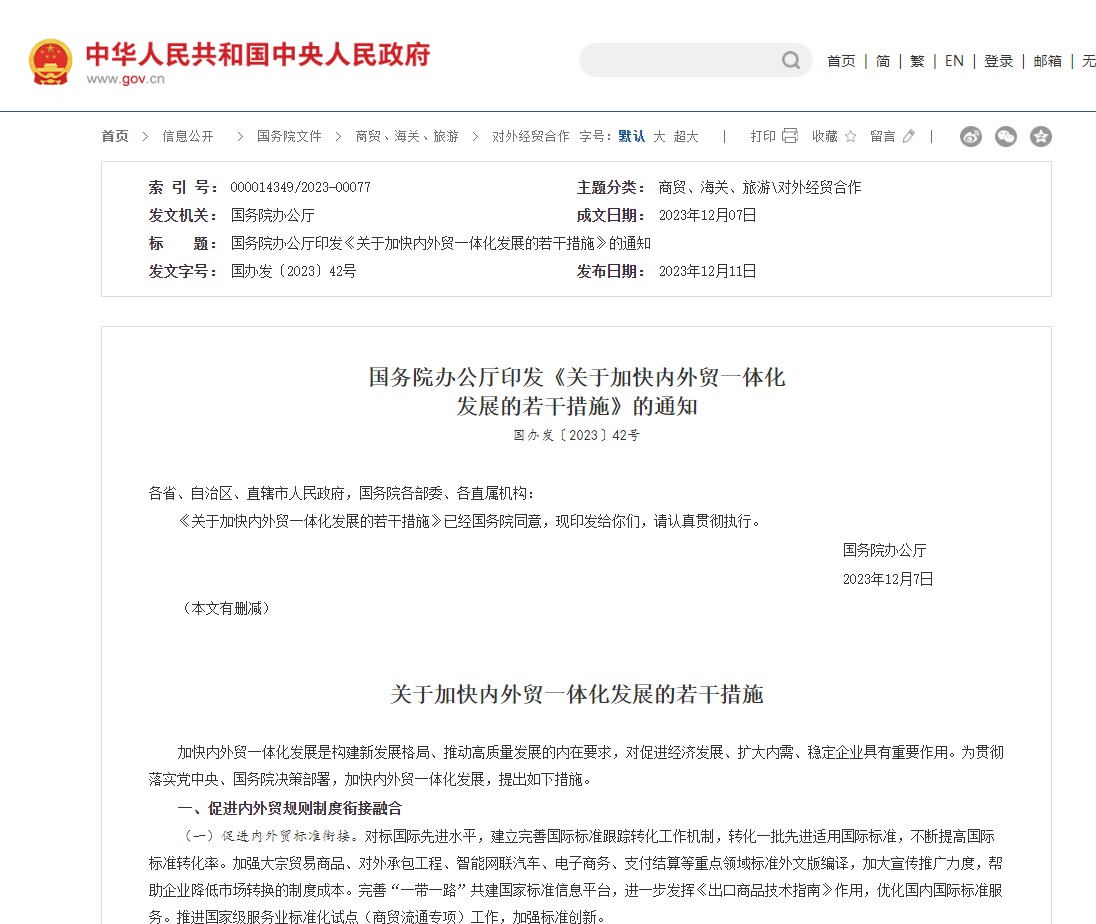Select index number 000014349/2023-00077
Viewport: 1096px width, 924px height.
click(x=301, y=187)
